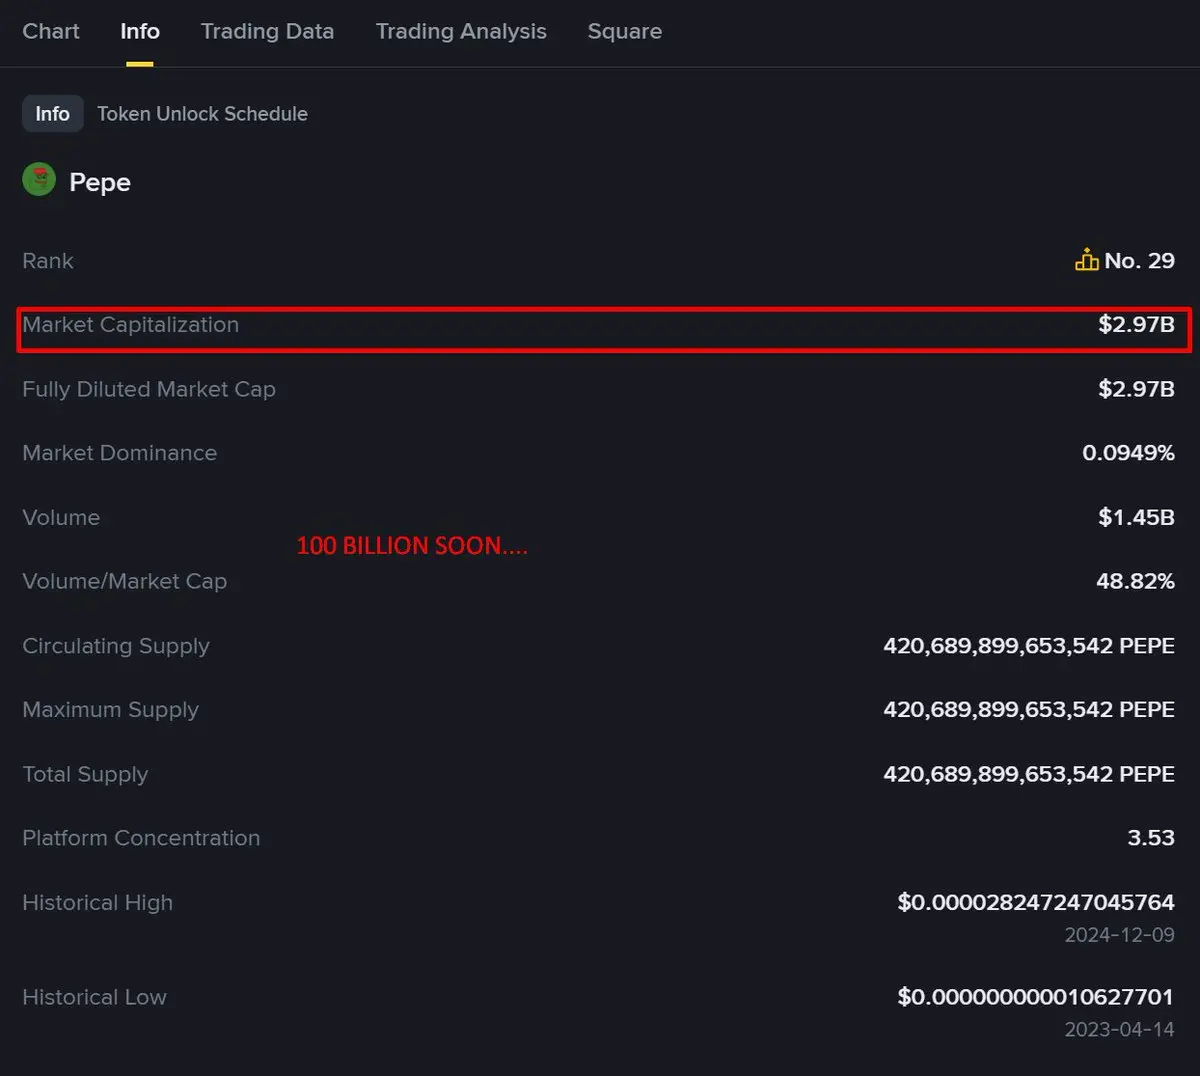The height and width of the screenshot is (1076, 1200).
Task: Click the Maximum Supply PEPE amount
Action: click(x=1029, y=710)
